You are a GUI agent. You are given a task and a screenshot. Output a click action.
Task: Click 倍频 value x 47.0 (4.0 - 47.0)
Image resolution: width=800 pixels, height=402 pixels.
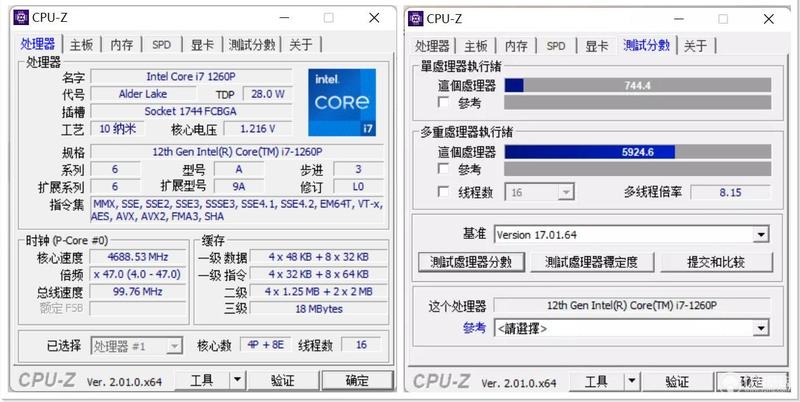point(138,274)
